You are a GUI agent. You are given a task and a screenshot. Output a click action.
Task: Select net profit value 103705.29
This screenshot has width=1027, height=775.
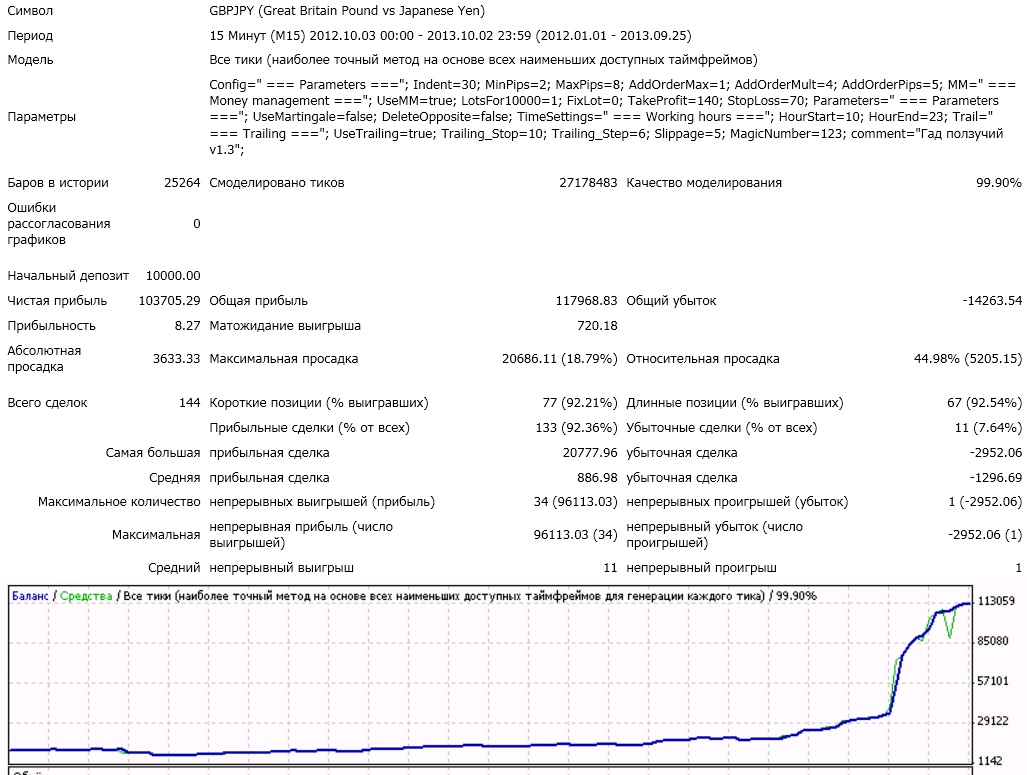pos(169,301)
